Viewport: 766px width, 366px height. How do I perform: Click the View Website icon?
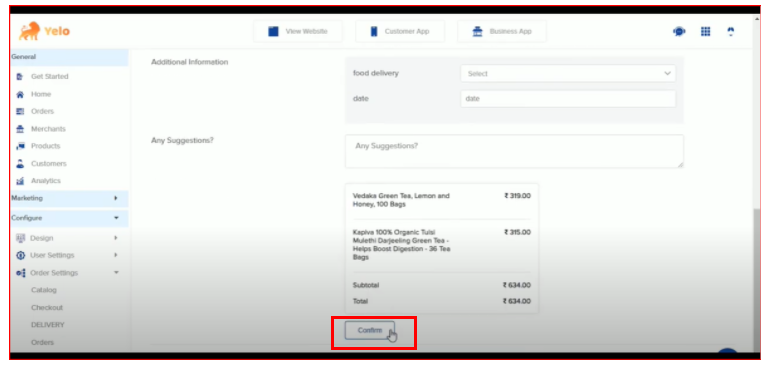click(273, 31)
